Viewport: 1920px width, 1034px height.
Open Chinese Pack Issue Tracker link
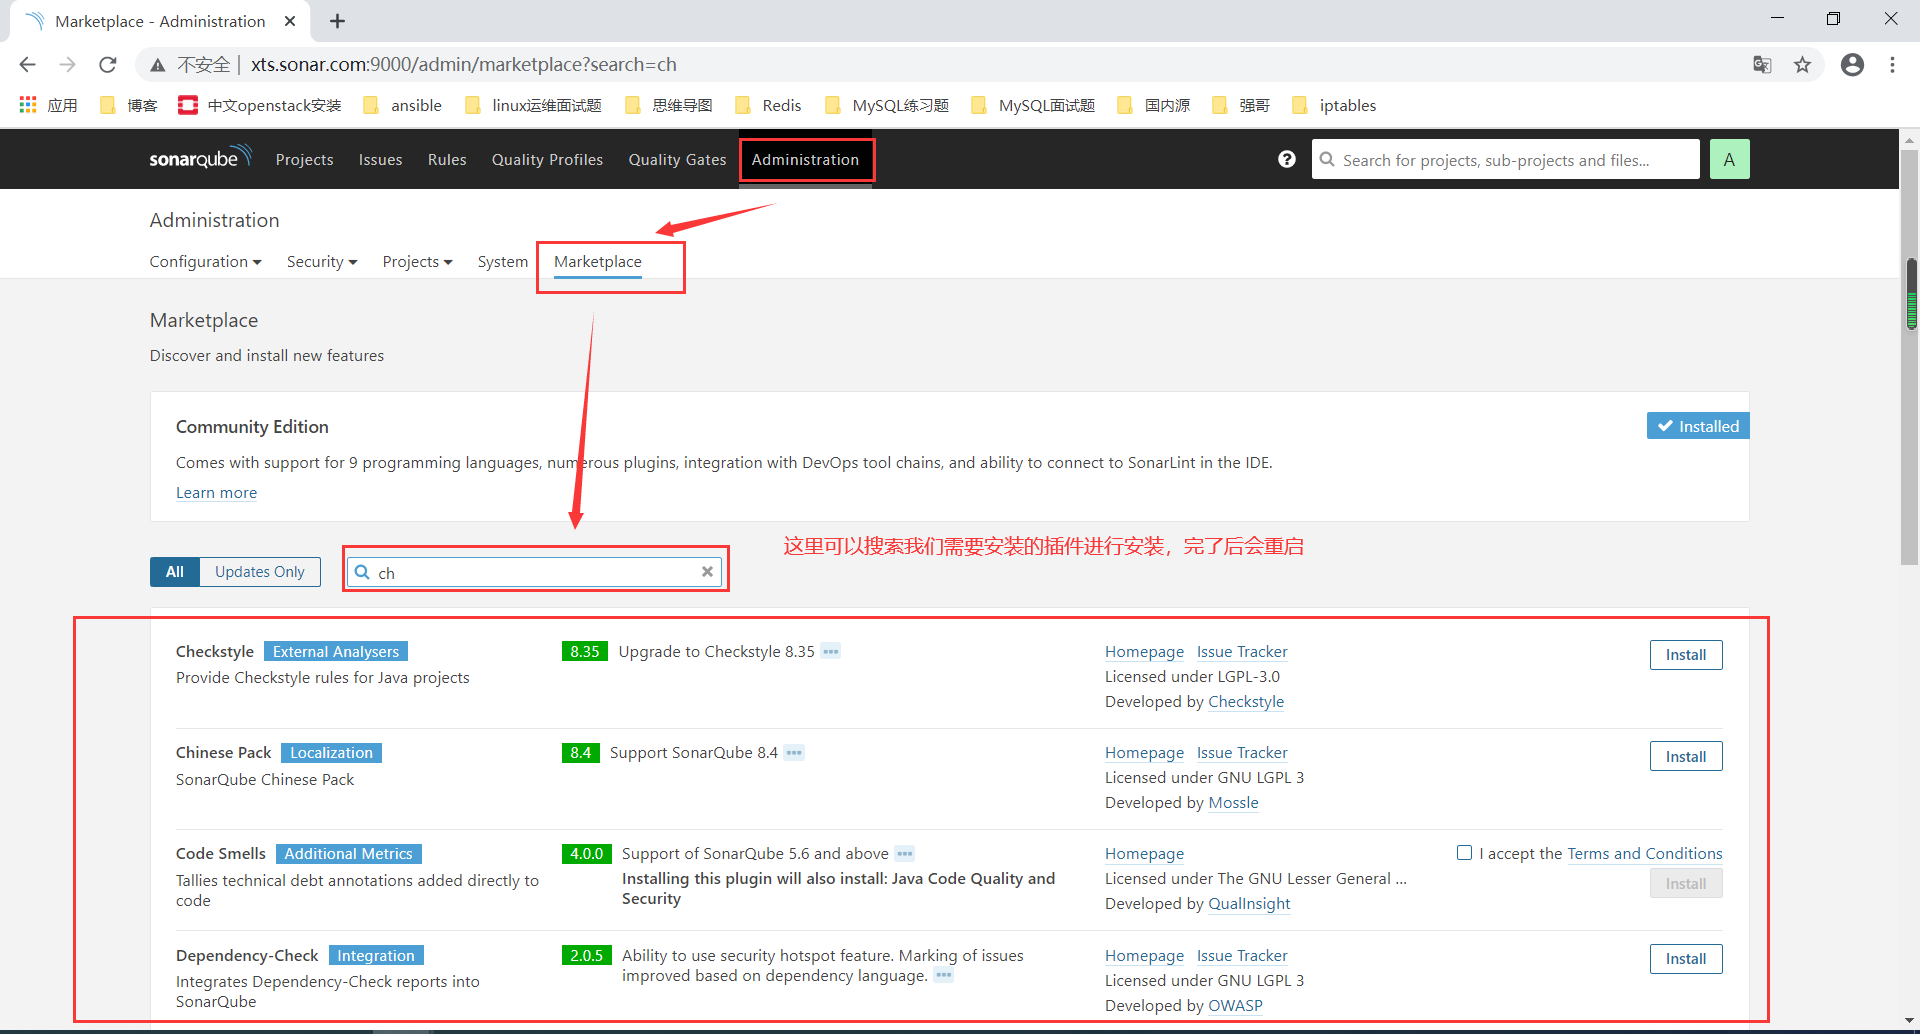1242,753
